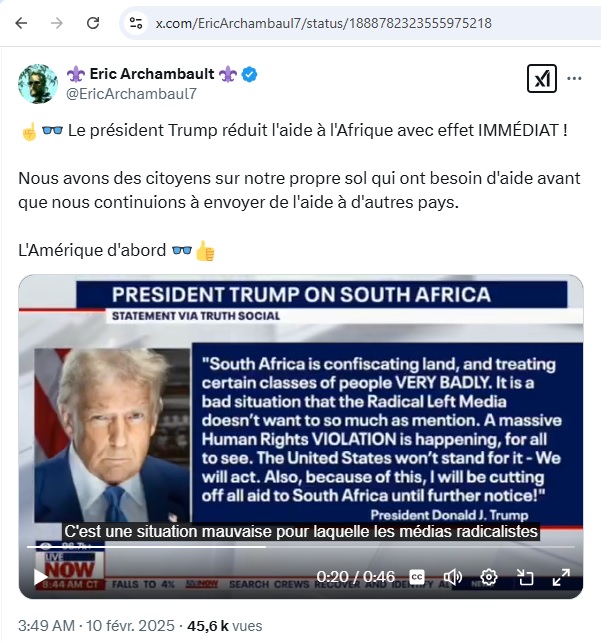The image size is (601, 641).
Task: Toggle closed captions on the video
Action: click(x=417, y=577)
